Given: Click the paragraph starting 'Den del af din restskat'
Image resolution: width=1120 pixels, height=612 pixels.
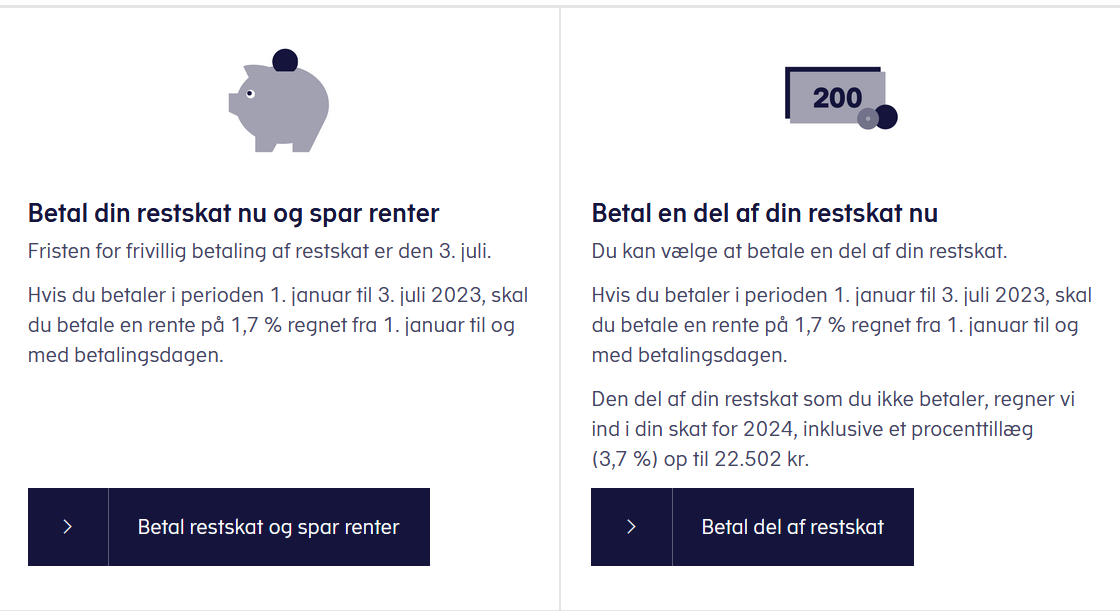Looking at the screenshot, I should click(833, 428).
